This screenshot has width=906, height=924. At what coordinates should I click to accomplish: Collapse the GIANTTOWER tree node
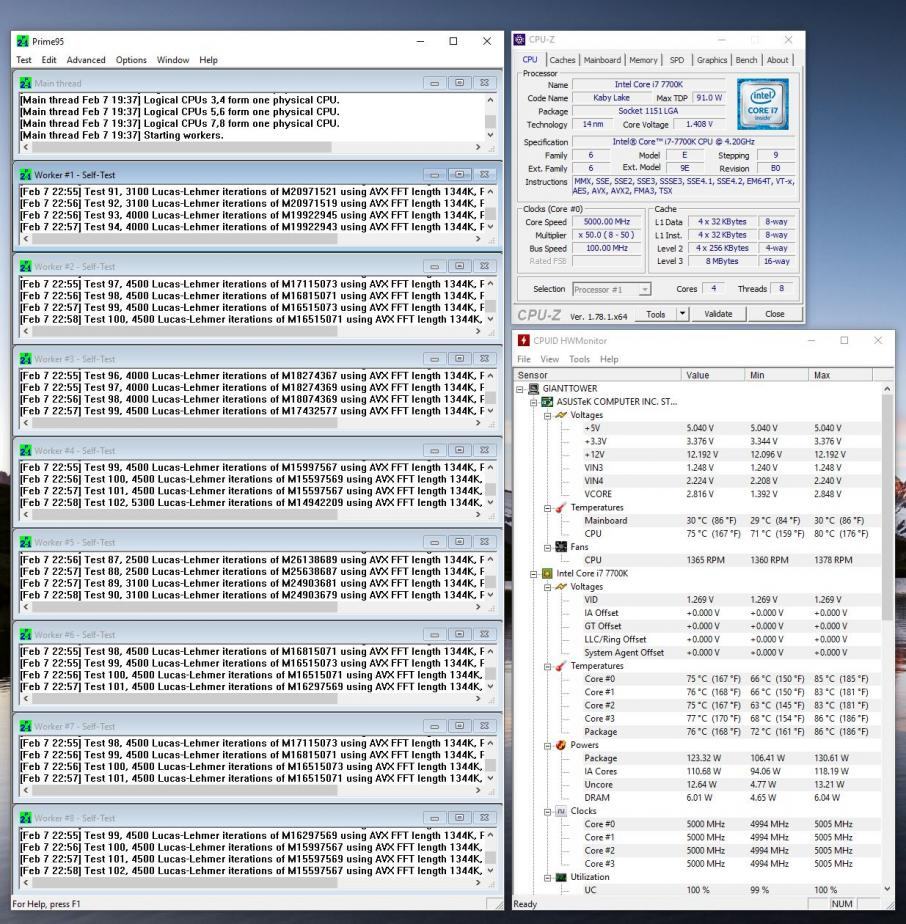(x=520, y=389)
